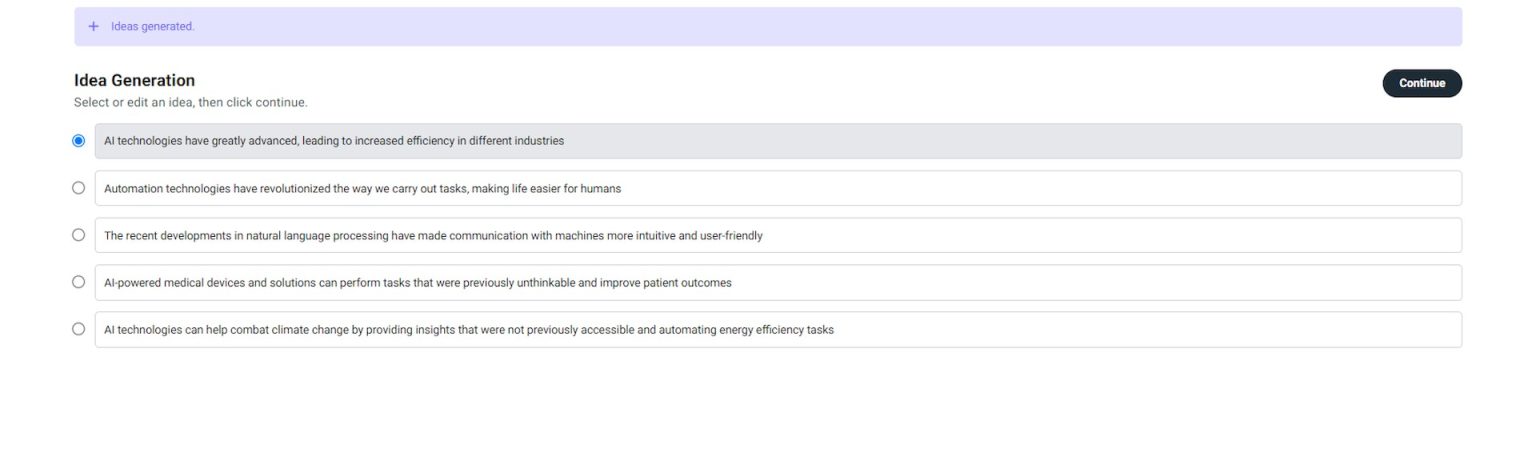Click the 'Idea Generation' heading

(134, 81)
